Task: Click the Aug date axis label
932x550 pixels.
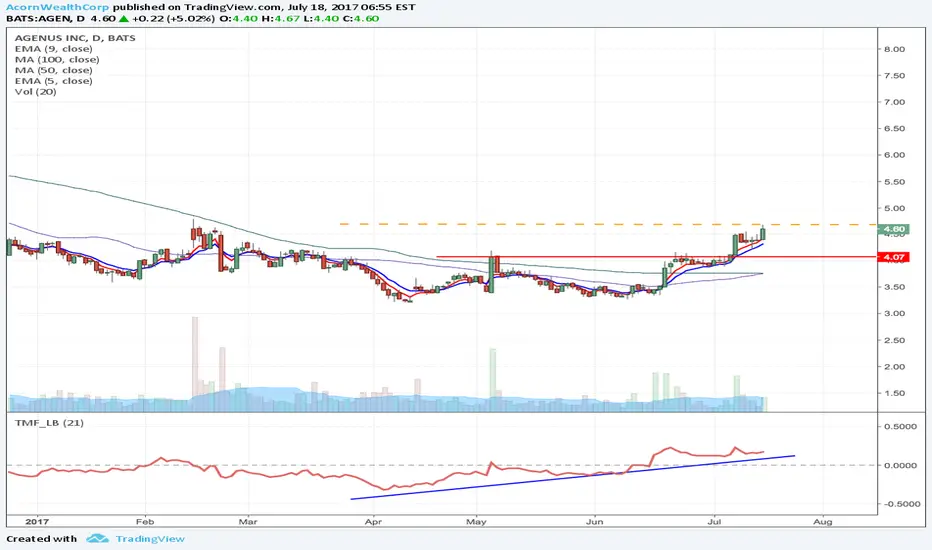Action: pos(823,522)
